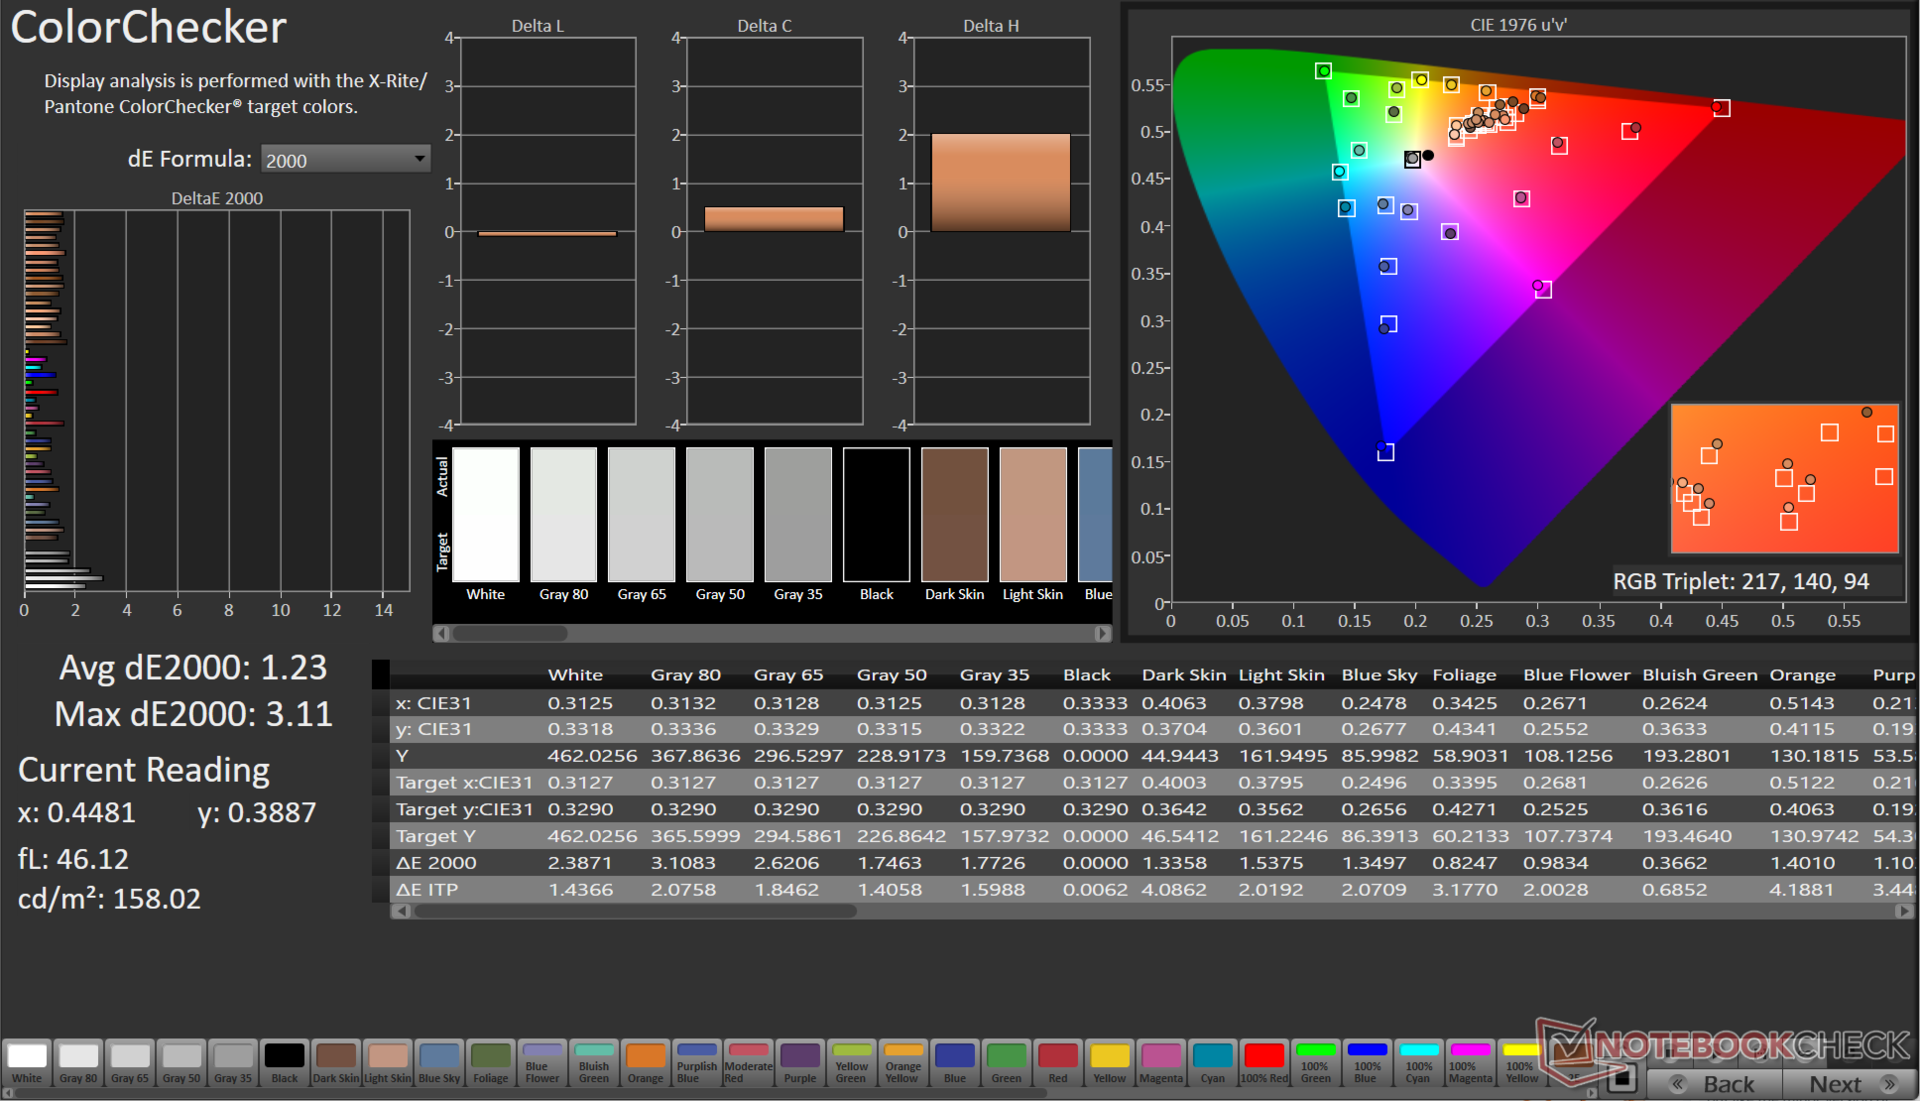
Task: Select the 100% Red swatch button
Action: click(x=1264, y=1062)
